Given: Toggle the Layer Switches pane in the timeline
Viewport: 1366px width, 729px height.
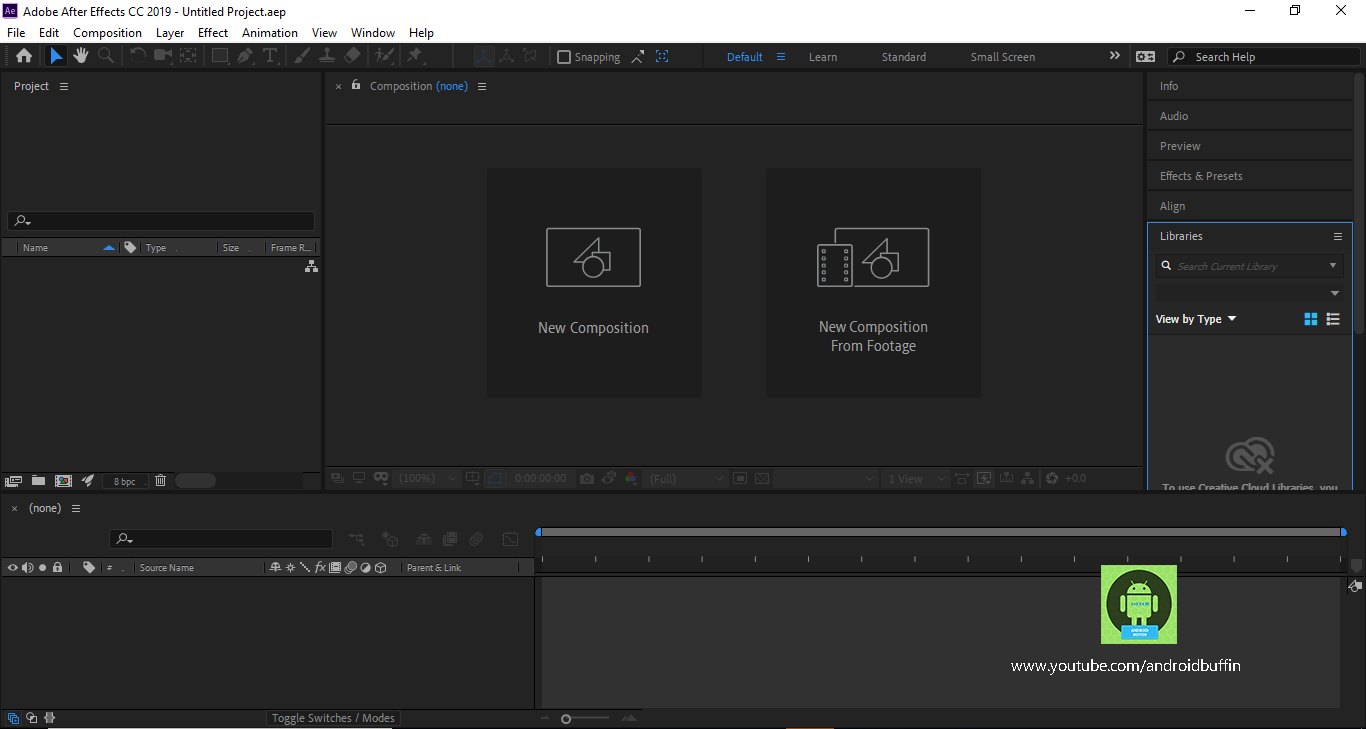Looking at the screenshot, I should coord(13,718).
